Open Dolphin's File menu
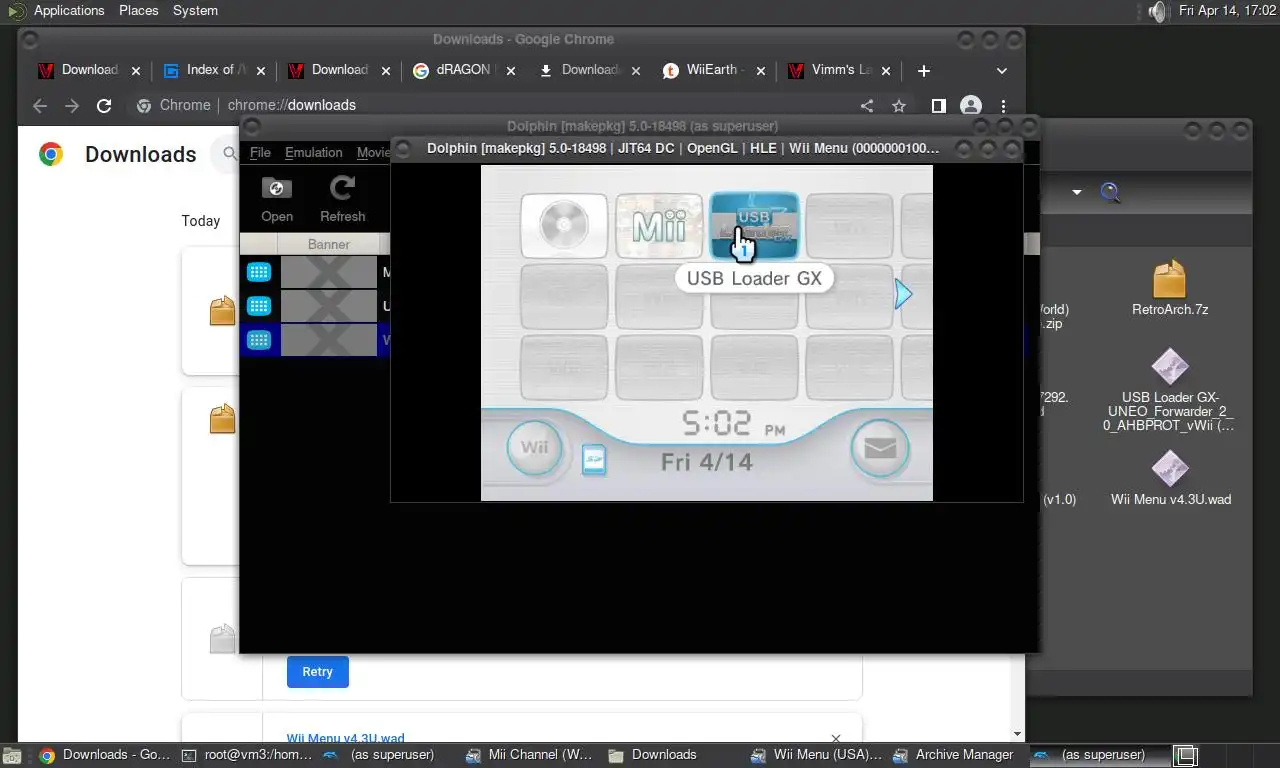 click(x=260, y=152)
